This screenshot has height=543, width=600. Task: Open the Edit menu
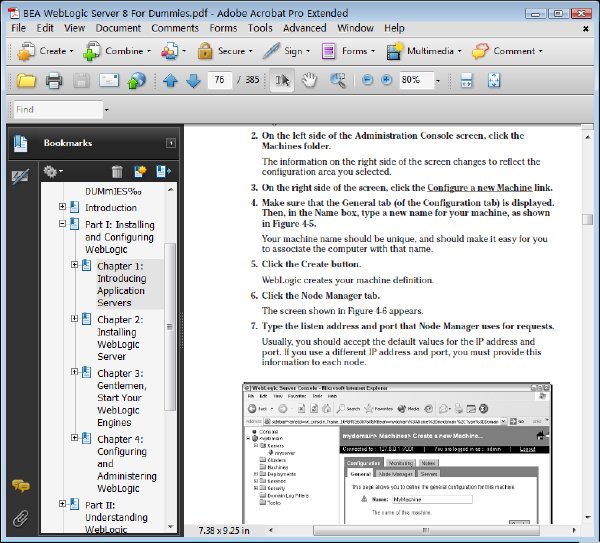(x=45, y=28)
